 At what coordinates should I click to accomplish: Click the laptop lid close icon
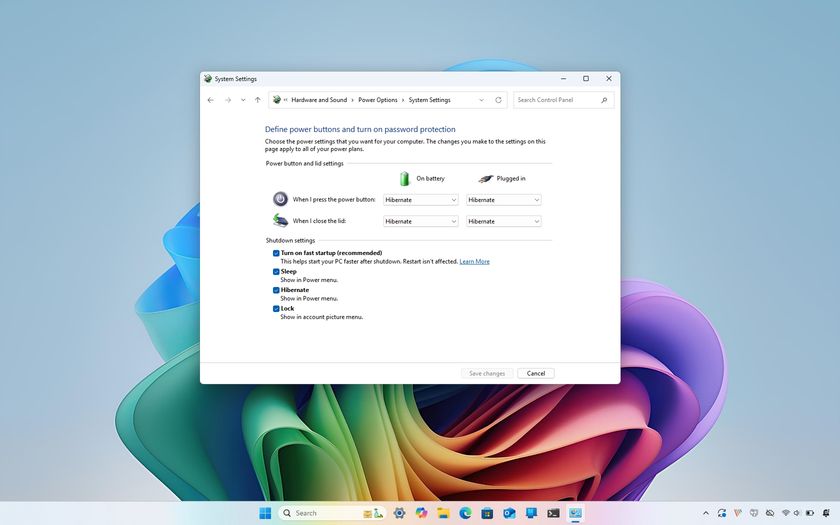click(280, 220)
